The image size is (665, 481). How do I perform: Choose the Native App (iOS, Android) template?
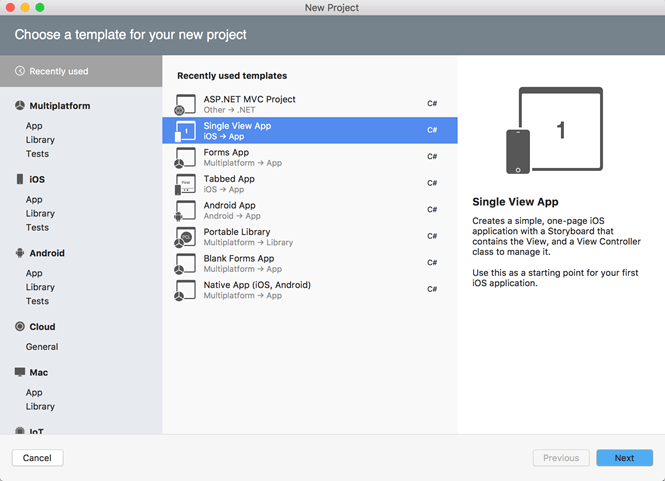(310, 290)
